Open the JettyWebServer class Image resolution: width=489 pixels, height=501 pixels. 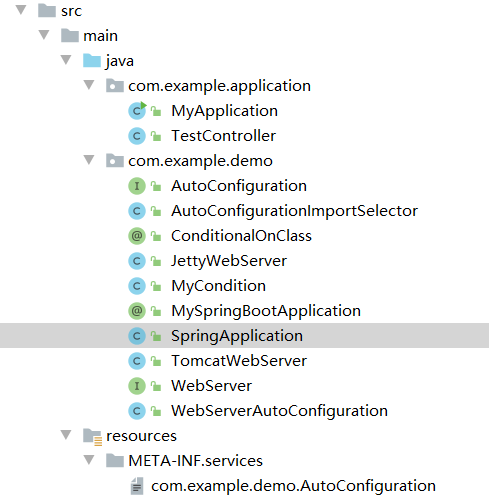click(x=229, y=261)
